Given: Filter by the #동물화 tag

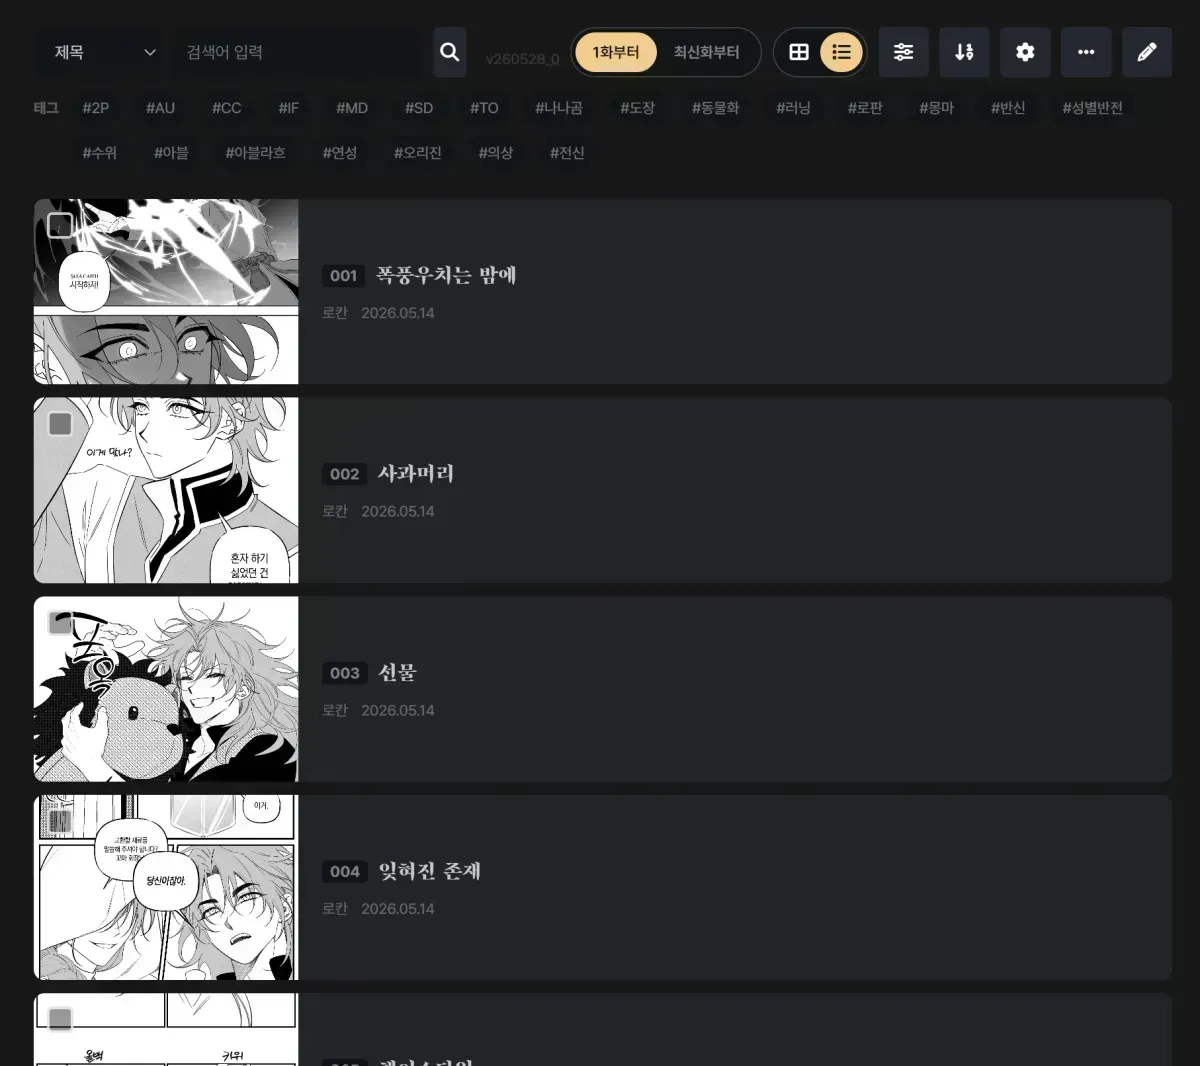Looking at the screenshot, I should (x=715, y=108).
